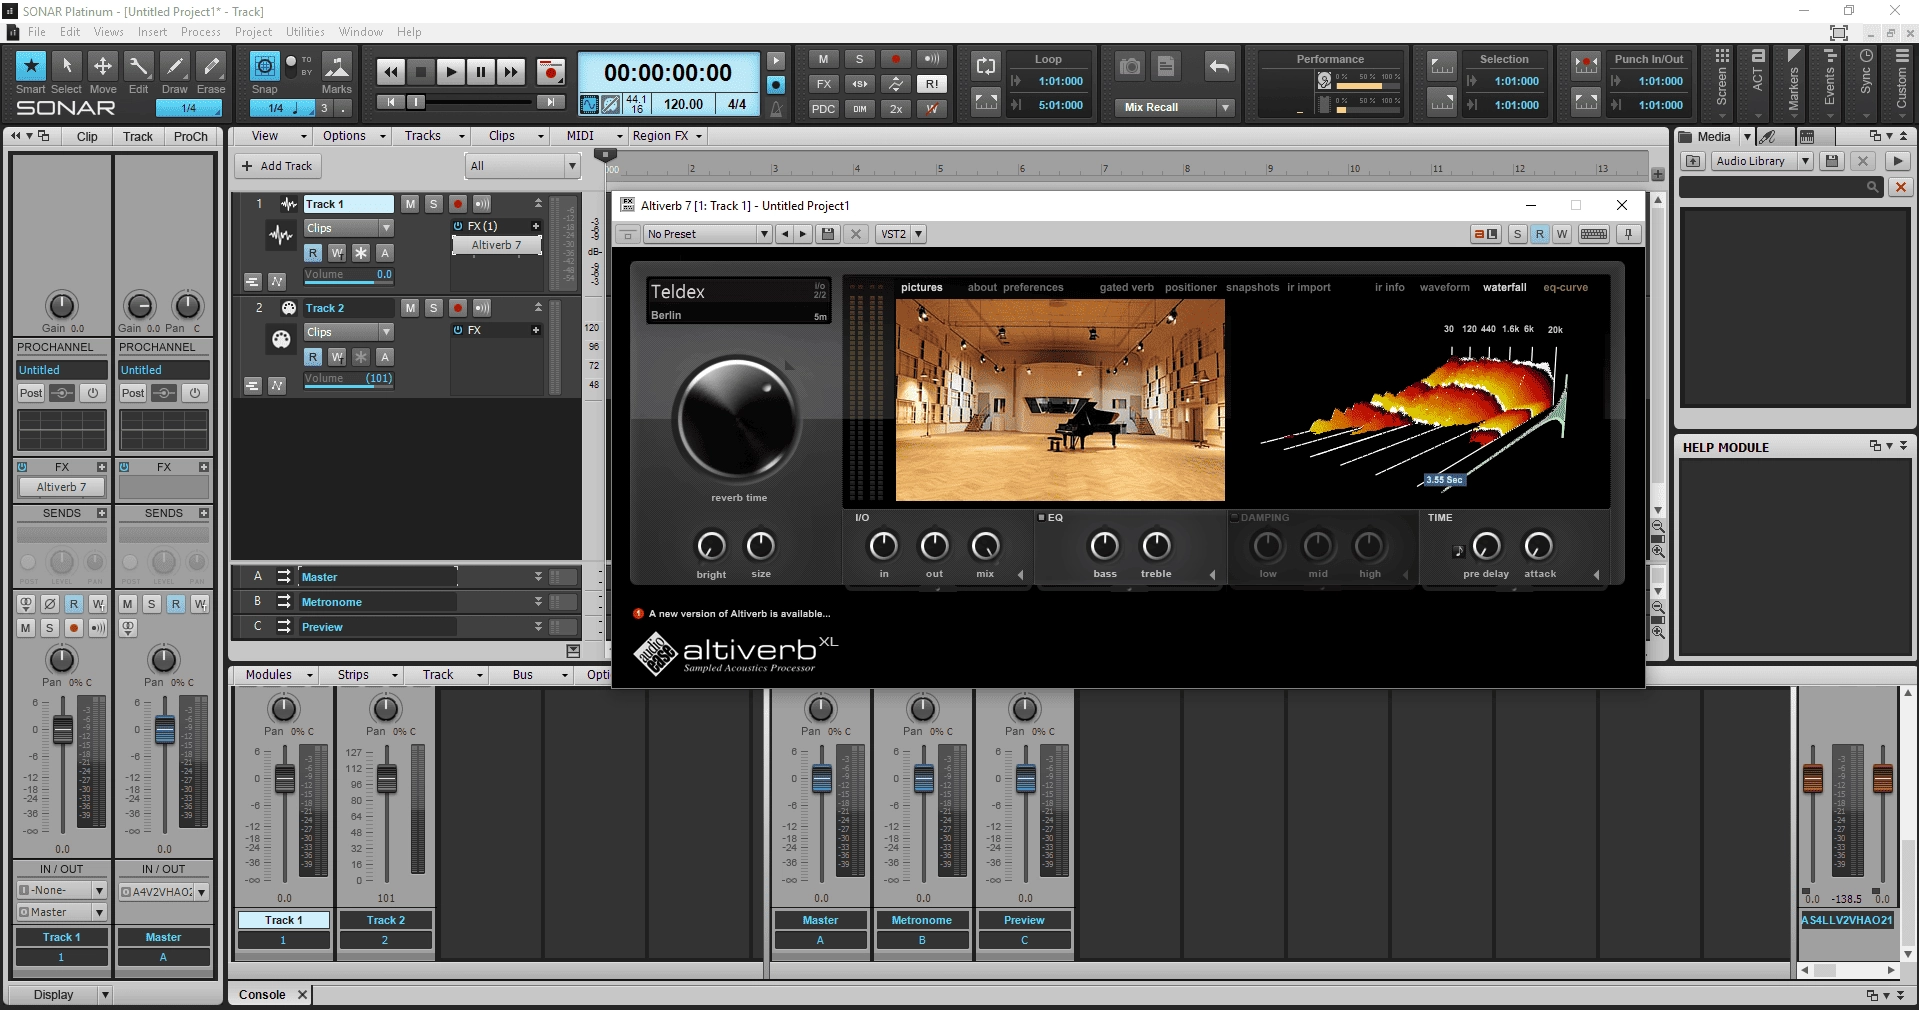The image size is (1919, 1010).
Task: Open Altiverb snapshots tab
Action: (1252, 287)
